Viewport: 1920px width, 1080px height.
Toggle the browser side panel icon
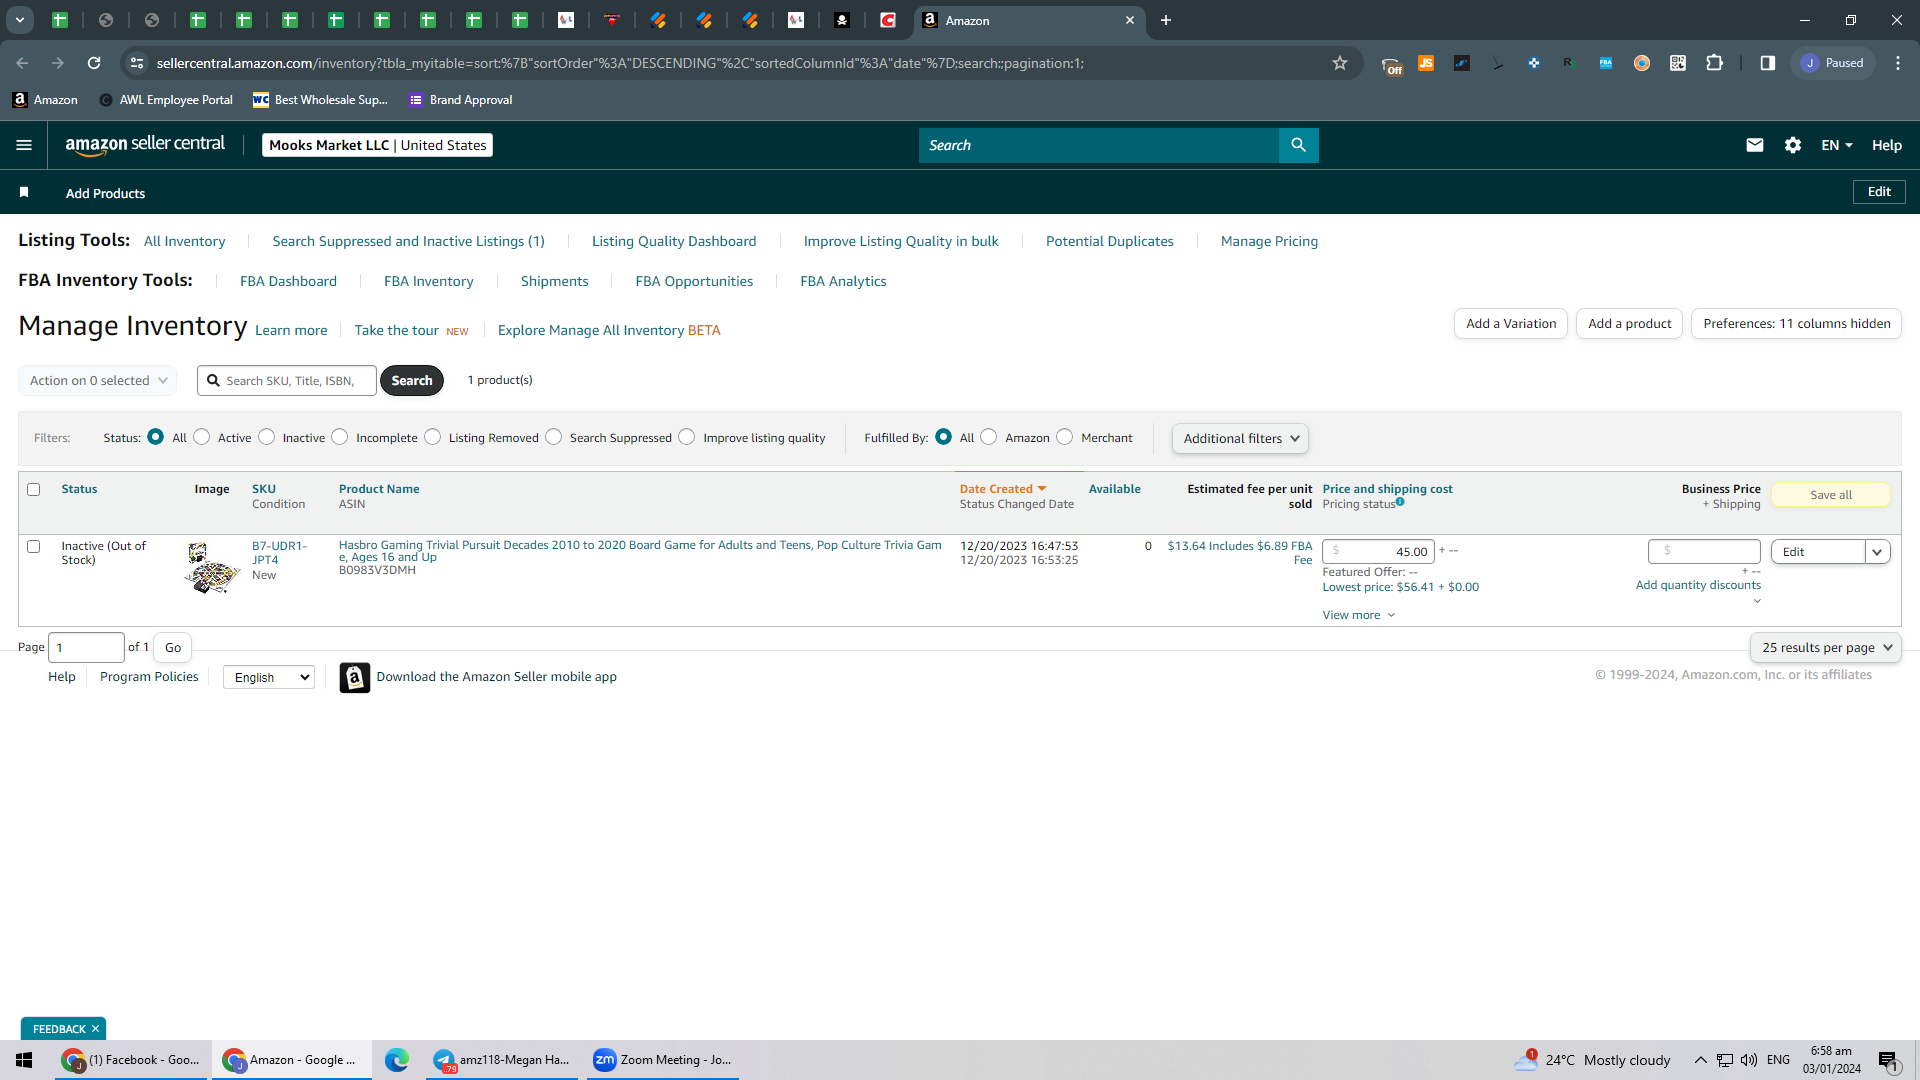click(1767, 63)
